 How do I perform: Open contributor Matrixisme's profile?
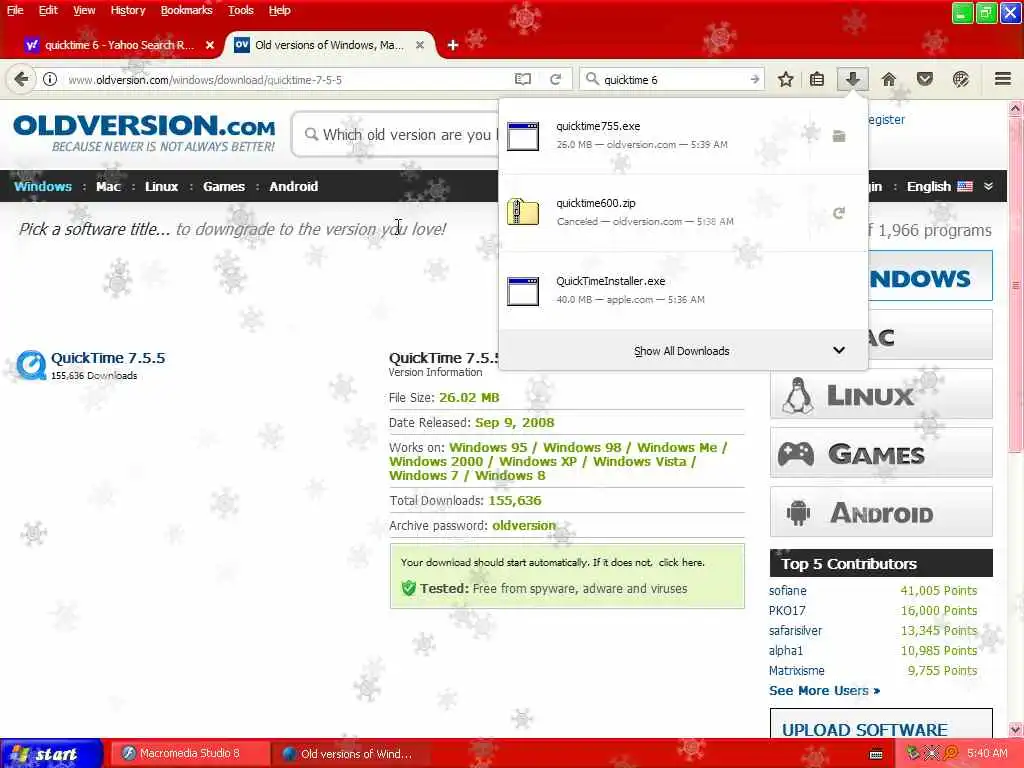tap(797, 671)
